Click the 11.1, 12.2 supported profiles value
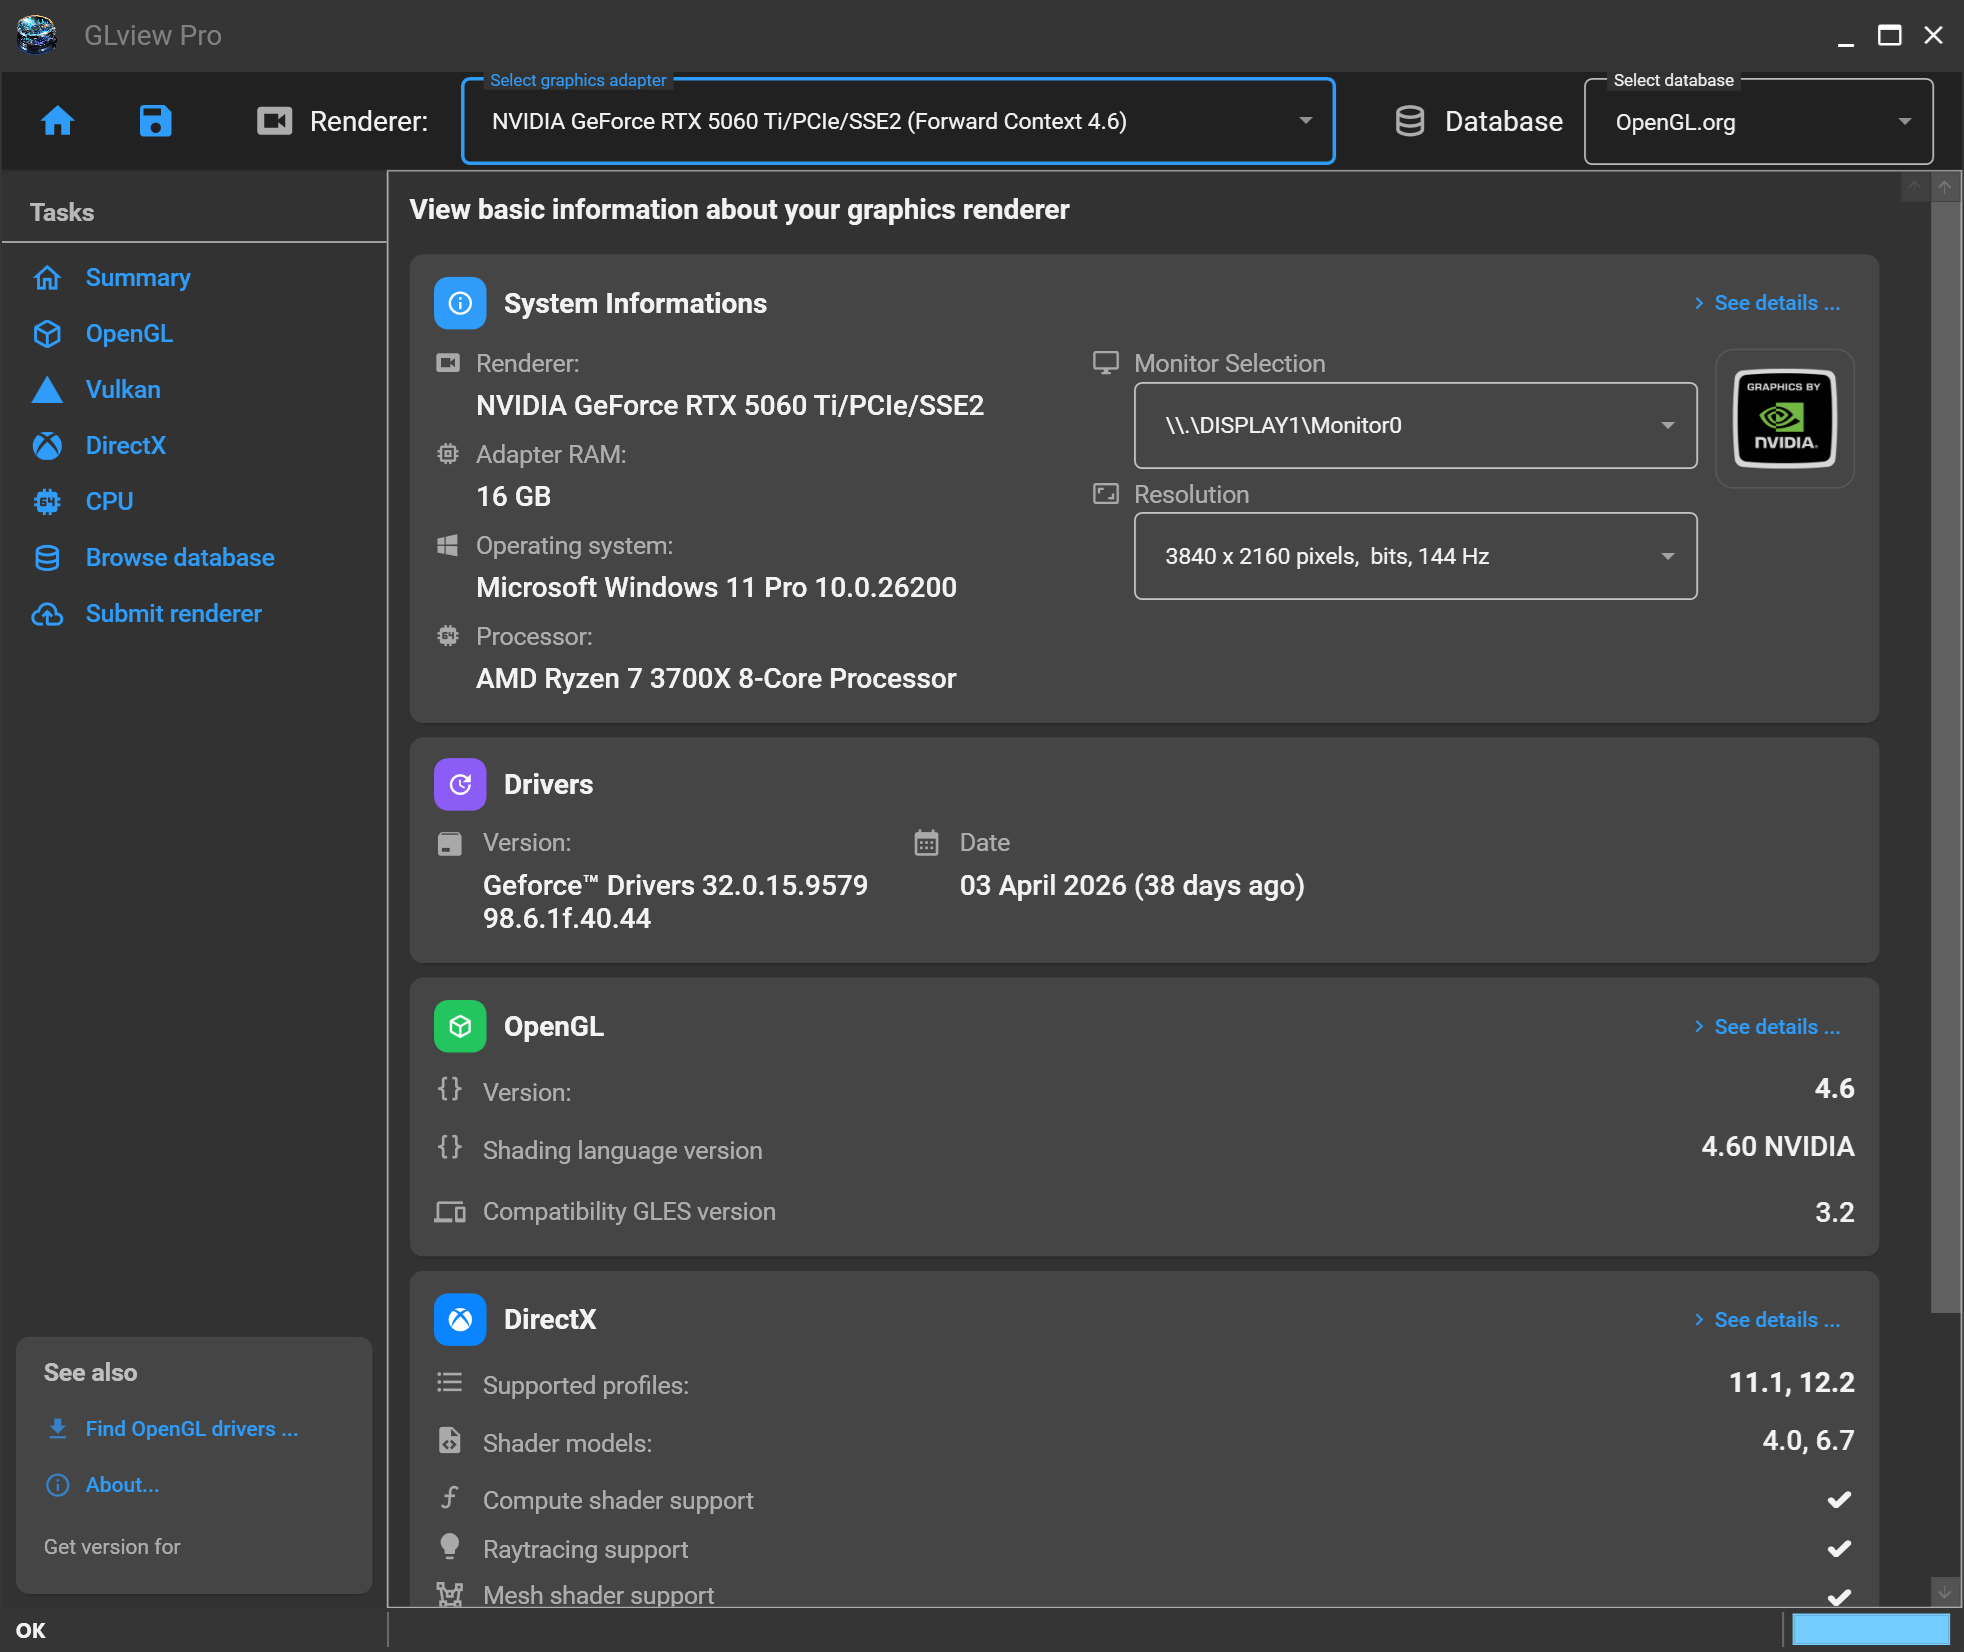The height and width of the screenshot is (1652, 1964). 1792,1382
